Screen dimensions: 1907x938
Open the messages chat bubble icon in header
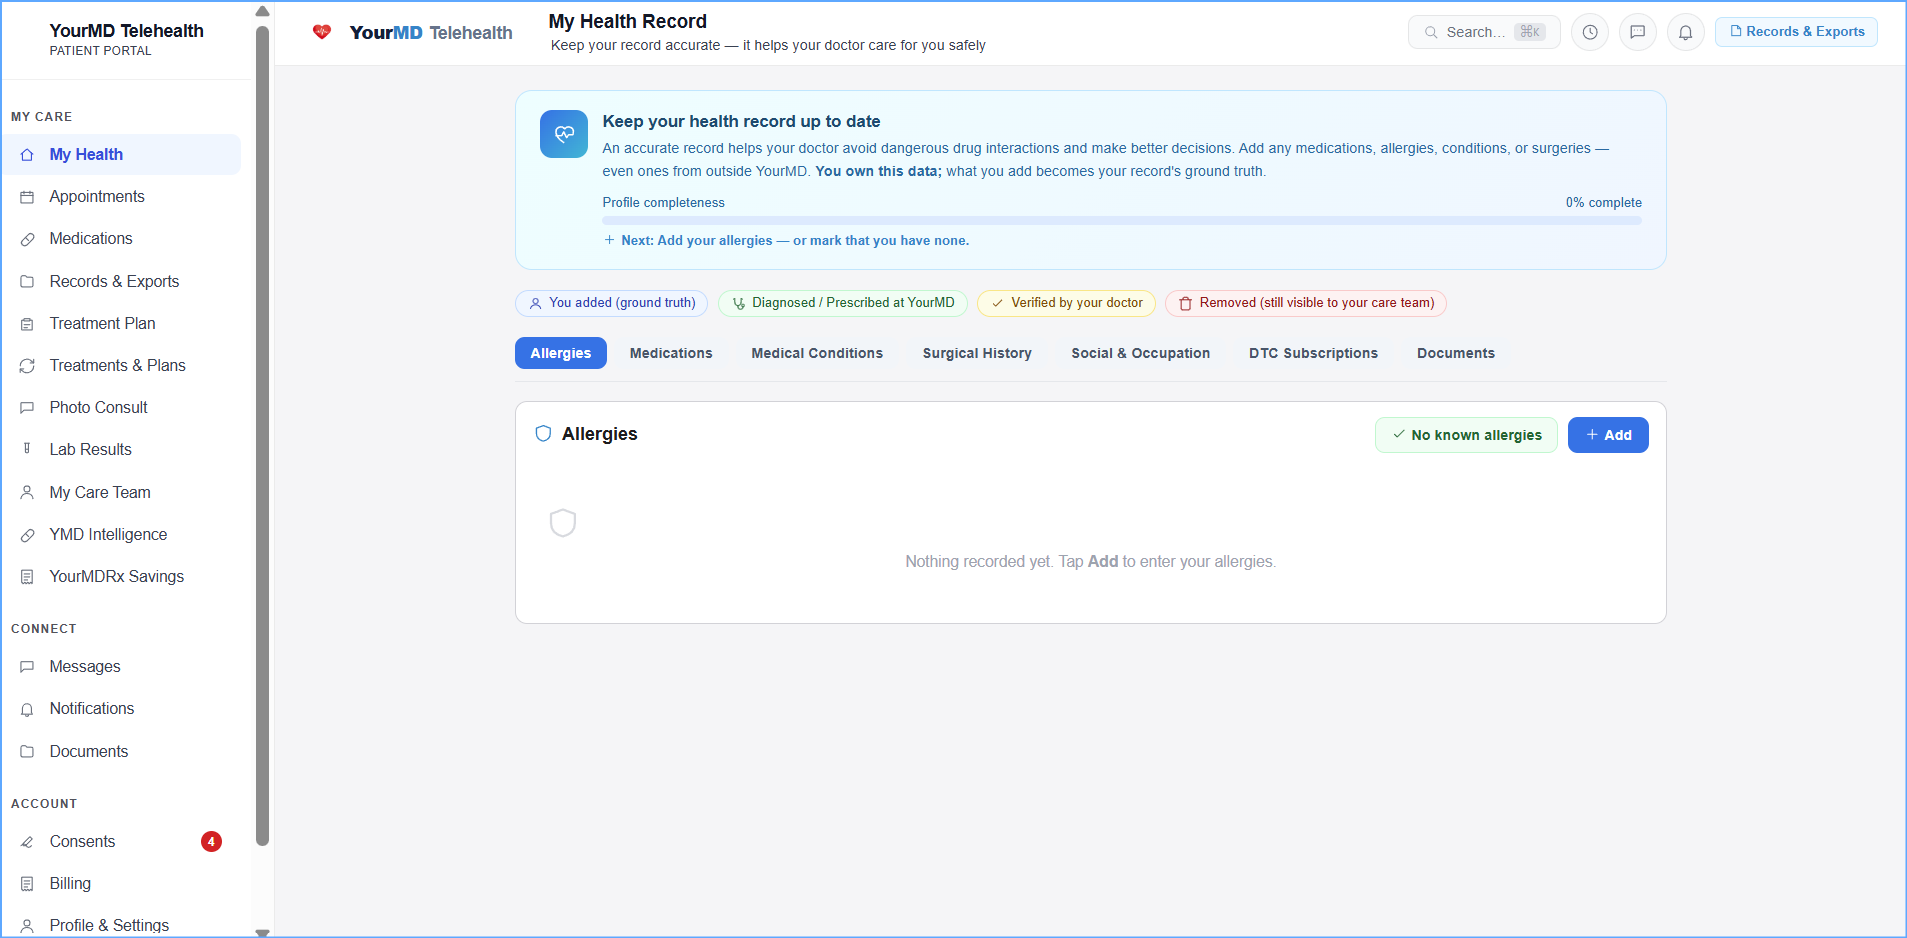tap(1638, 32)
